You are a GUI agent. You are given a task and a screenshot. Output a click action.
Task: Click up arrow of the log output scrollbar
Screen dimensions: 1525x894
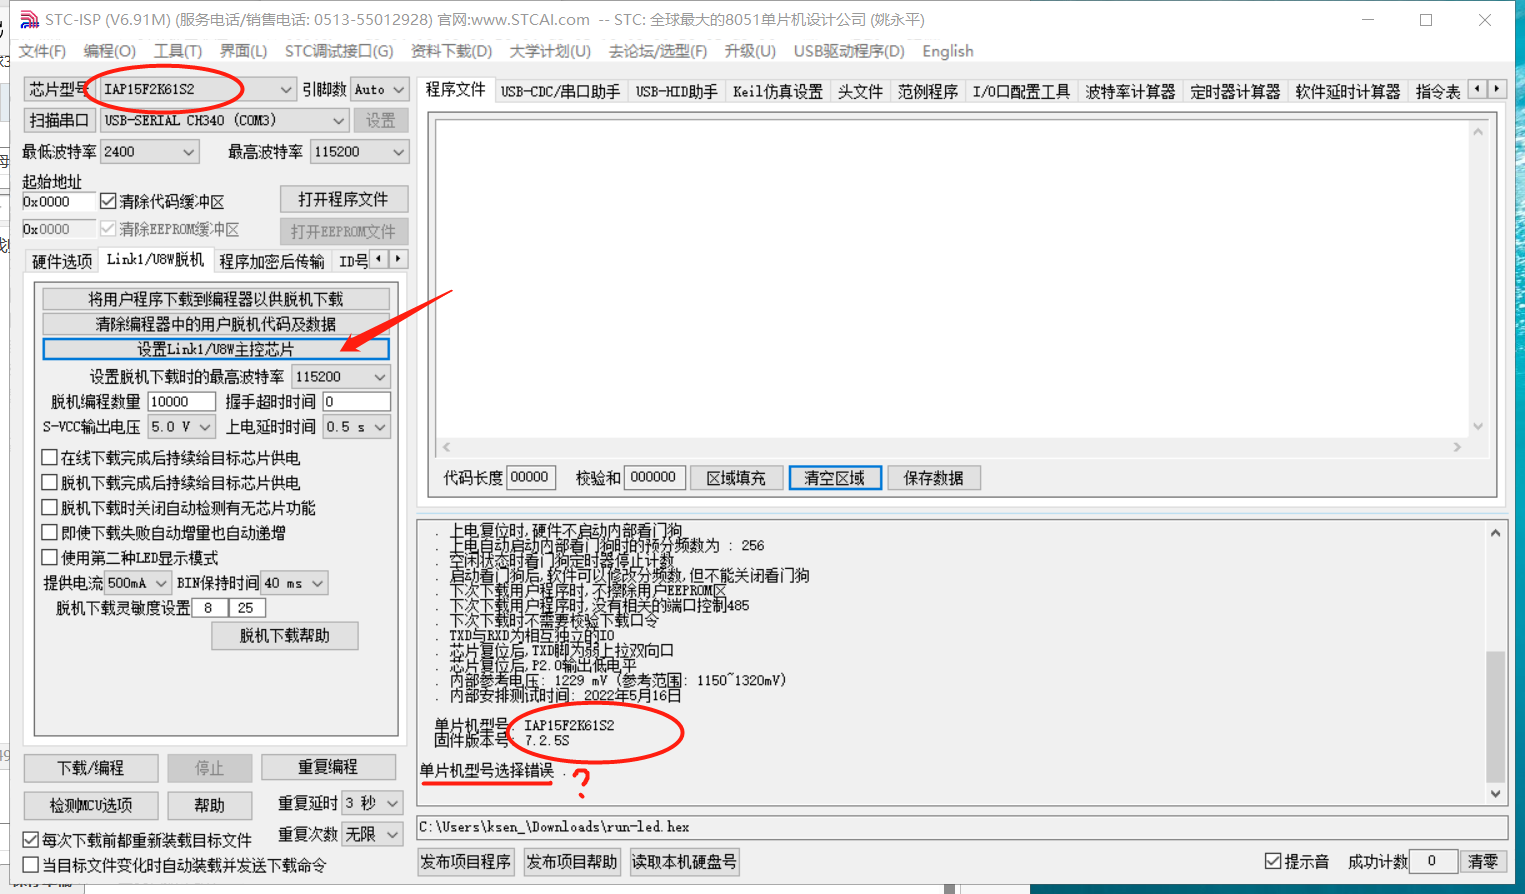click(1495, 533)
